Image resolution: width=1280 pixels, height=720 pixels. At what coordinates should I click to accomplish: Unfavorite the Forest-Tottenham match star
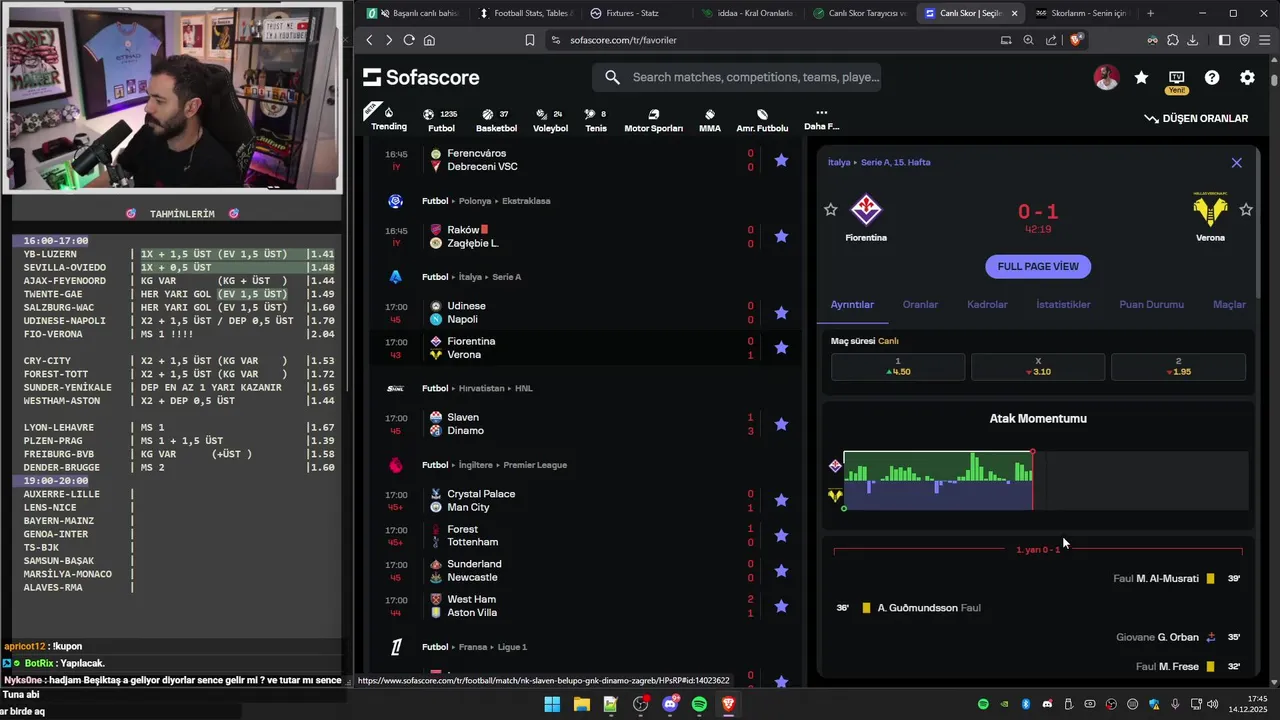(x=781, y=536)
